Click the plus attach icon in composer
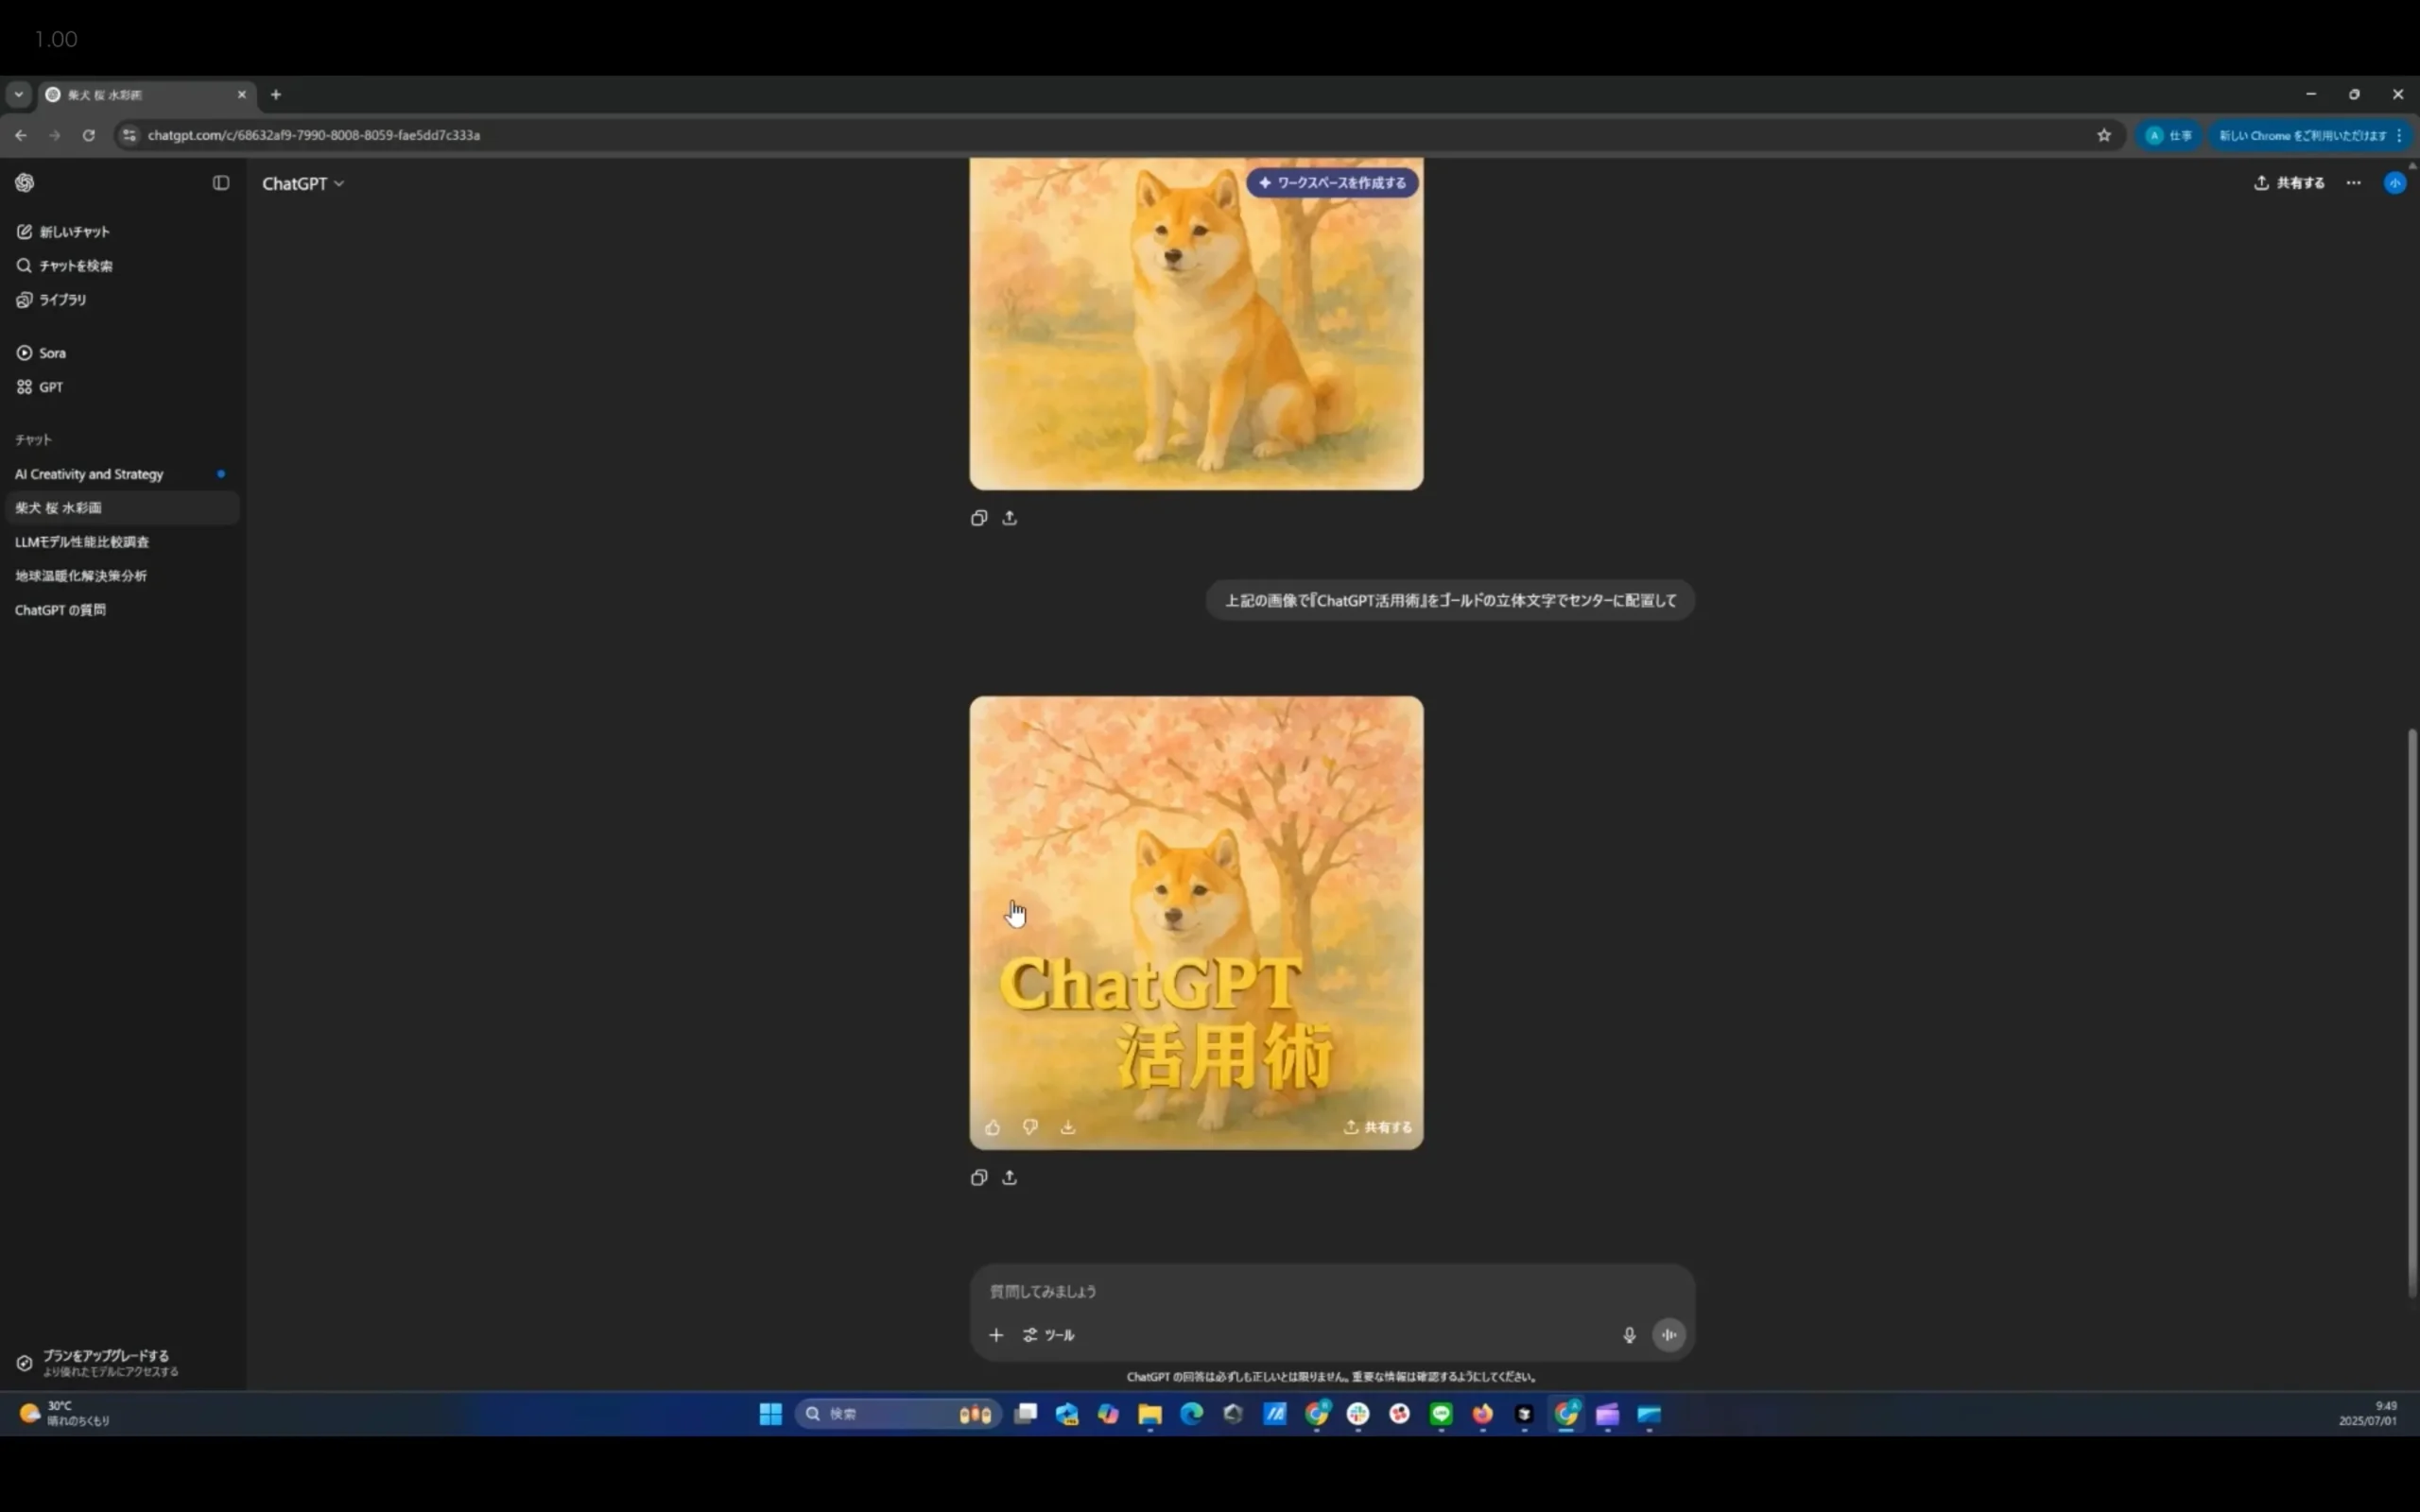This screenshot has height=1512, width=2420. 996,1335
